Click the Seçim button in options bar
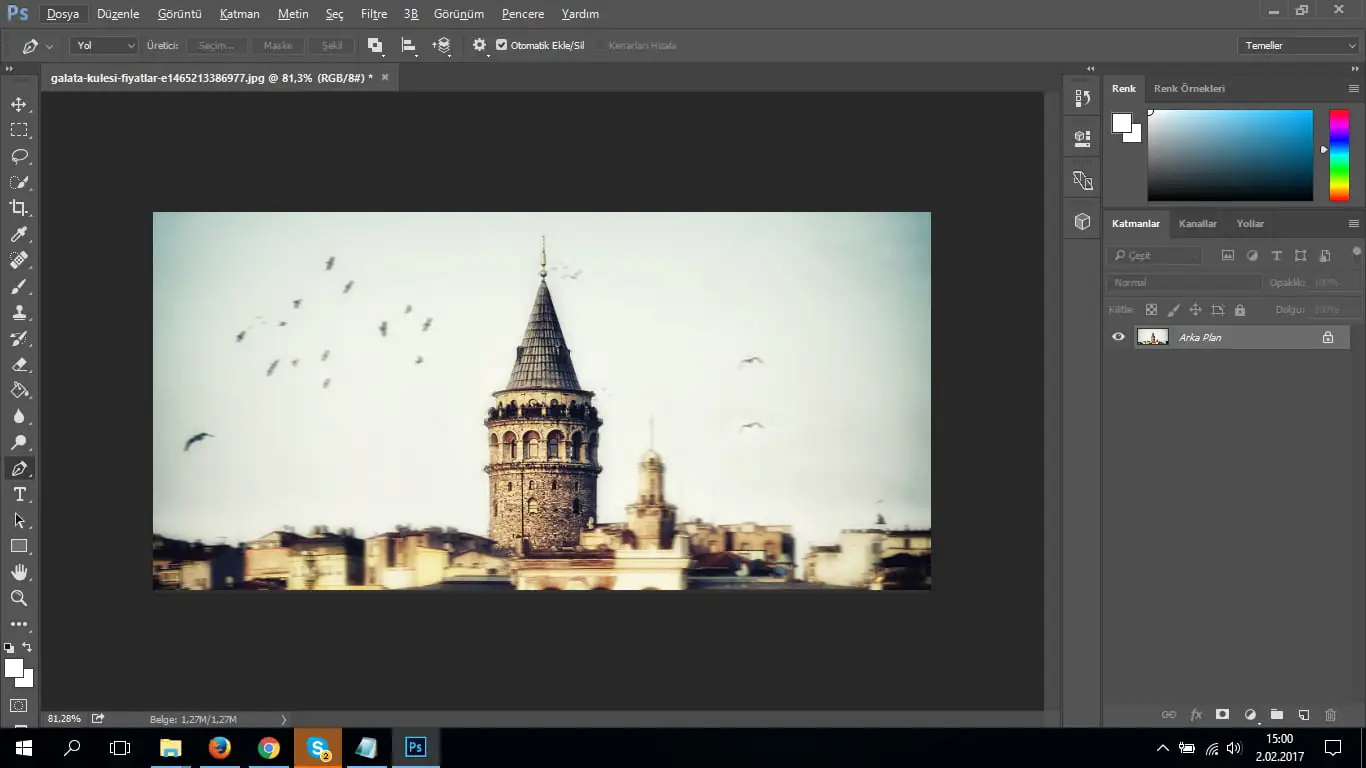Viewport: 1366px width, 768px height. pyautogui.click(x=216, y=45)
